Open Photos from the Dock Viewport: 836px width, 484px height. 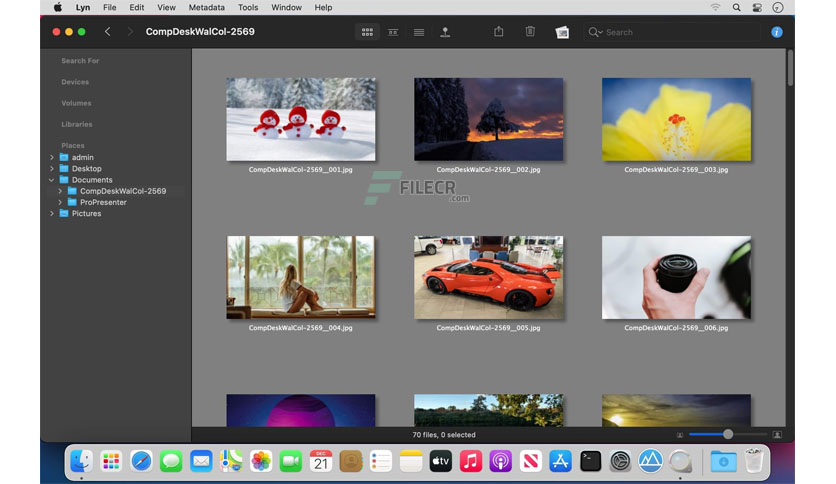point(261,461)
